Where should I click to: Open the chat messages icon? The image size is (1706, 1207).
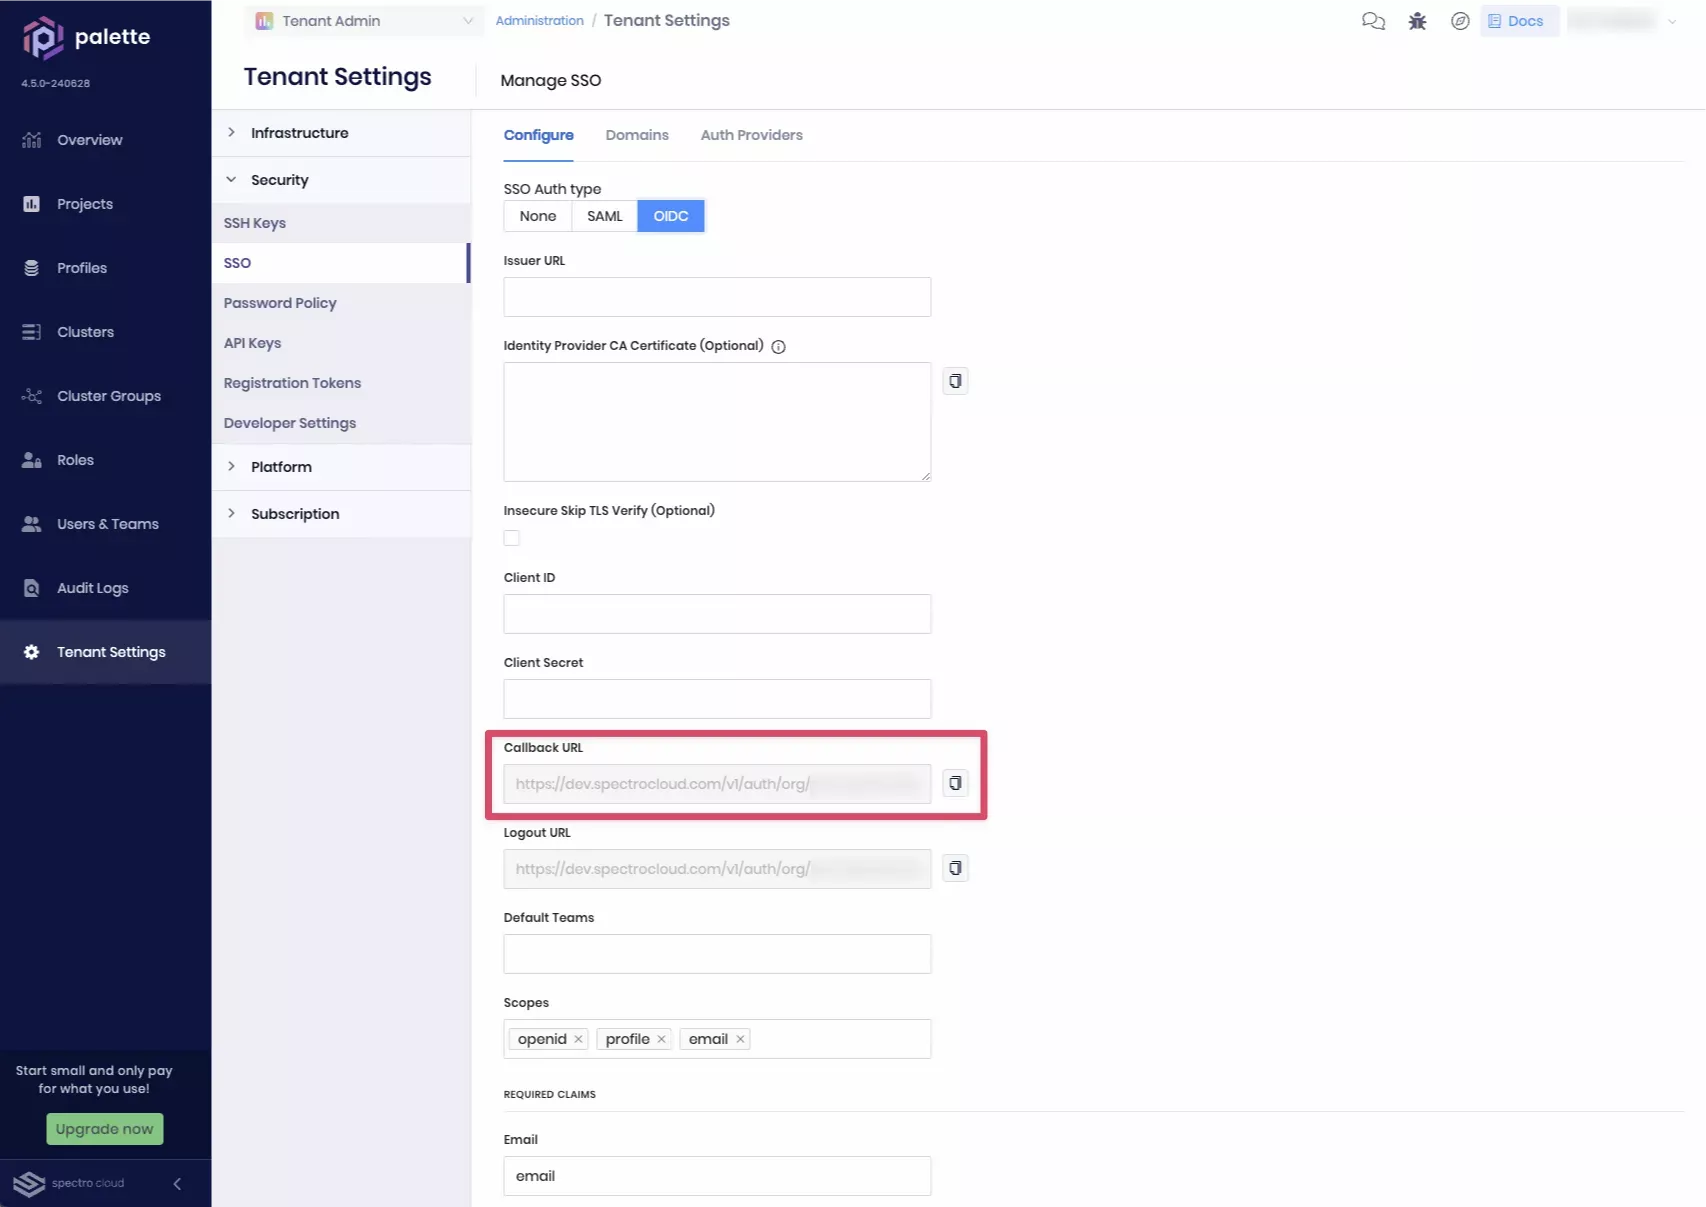1373,21
